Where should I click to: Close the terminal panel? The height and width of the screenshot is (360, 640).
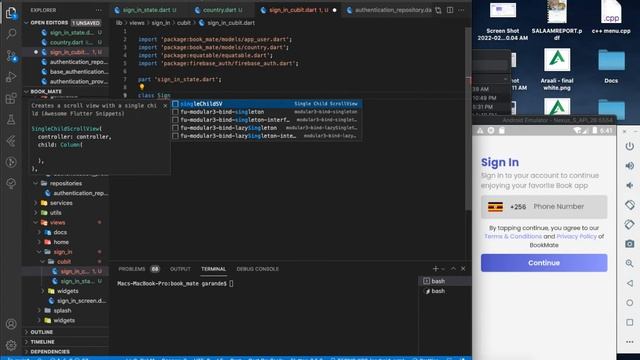463,269
